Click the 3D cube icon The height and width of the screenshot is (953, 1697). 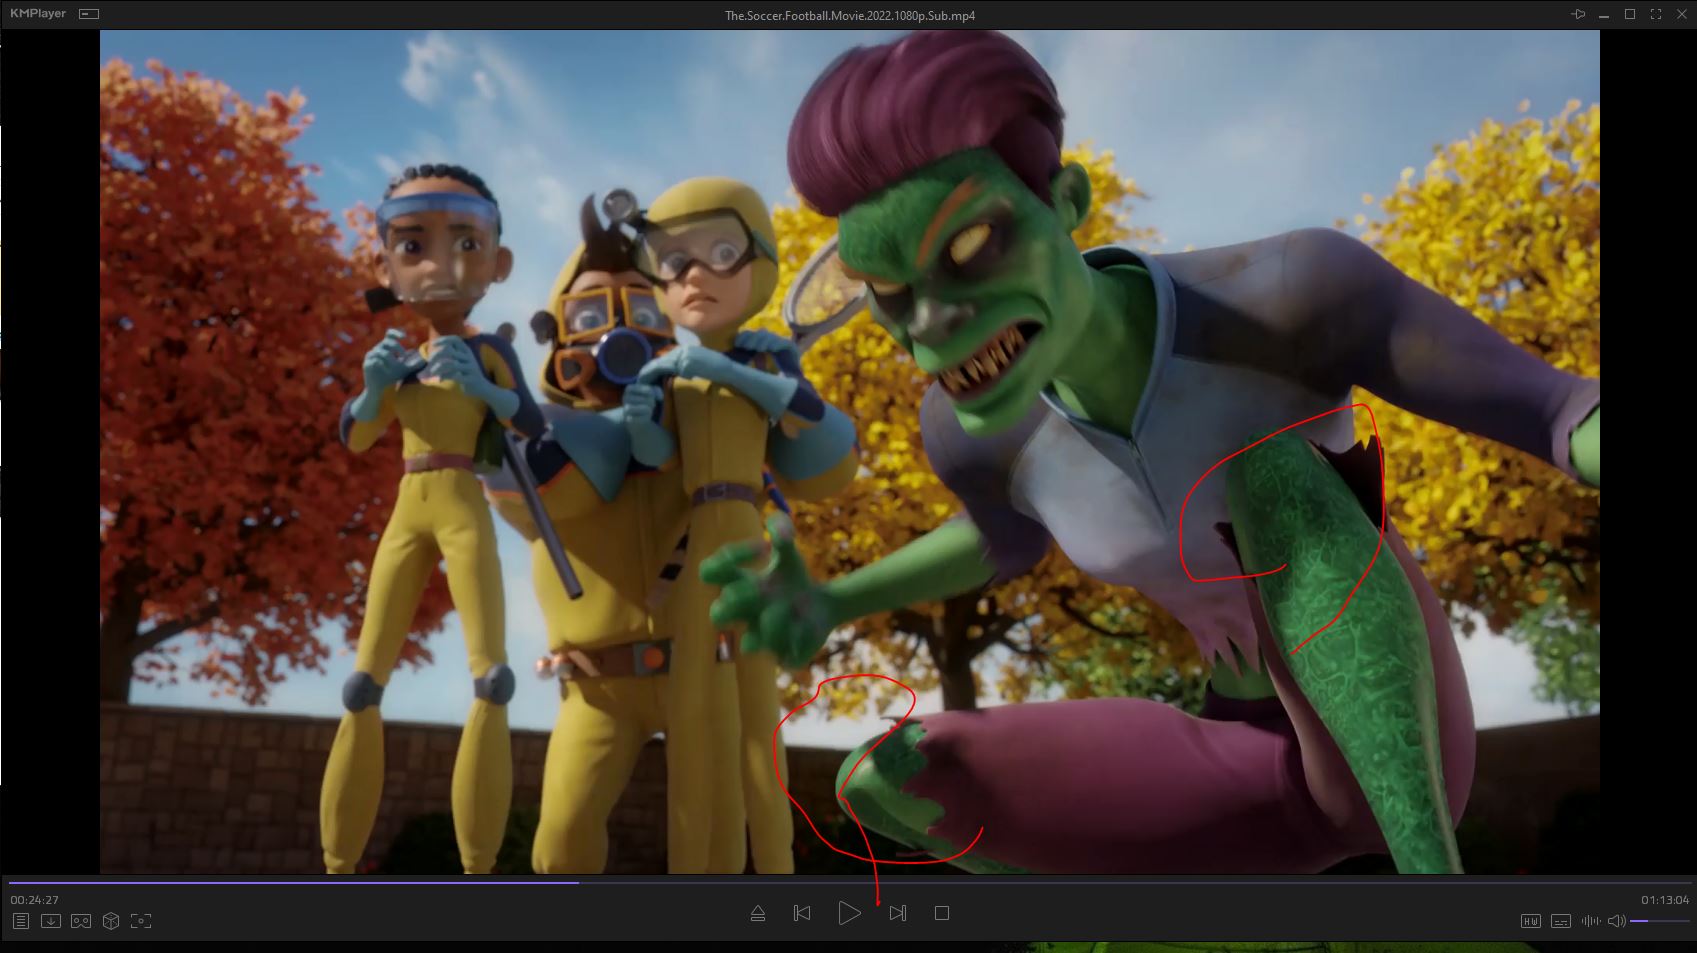pyautogui.click(x=111, y=921)
